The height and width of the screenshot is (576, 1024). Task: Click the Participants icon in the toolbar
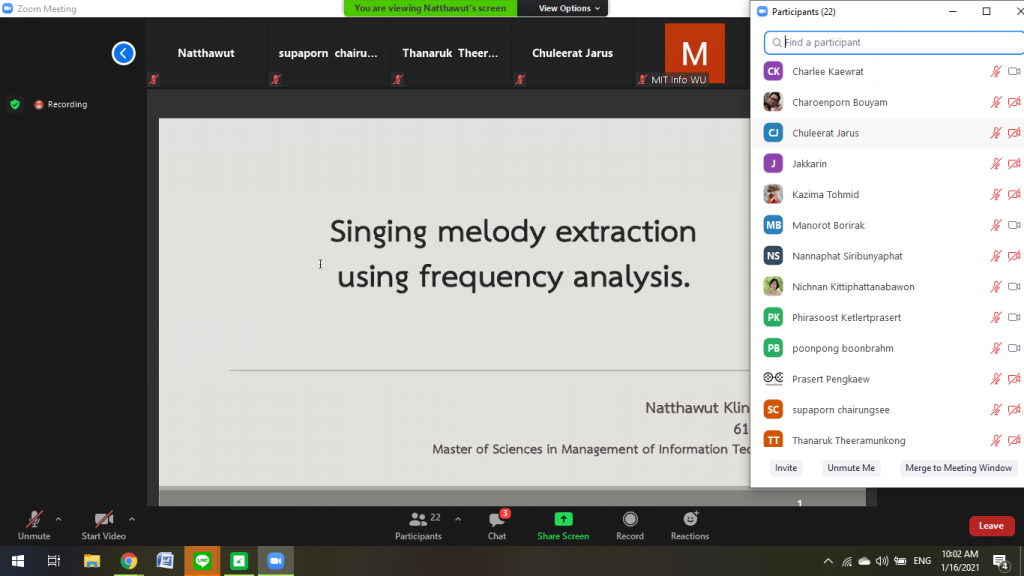point(418,520)
